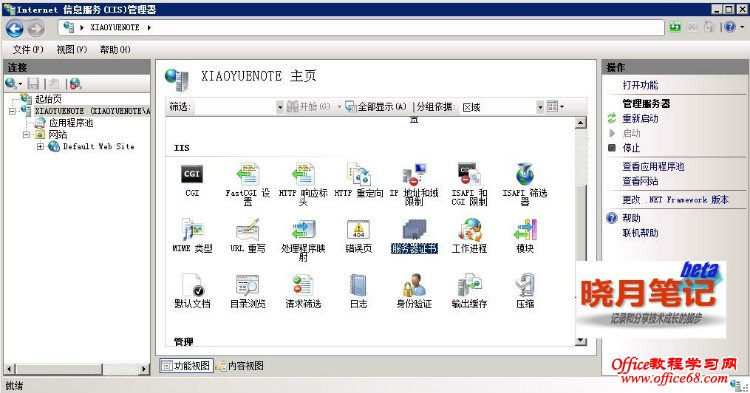Click the features list scroll down arrow
This screenshot has height=393, width=750.
(581, 340)
